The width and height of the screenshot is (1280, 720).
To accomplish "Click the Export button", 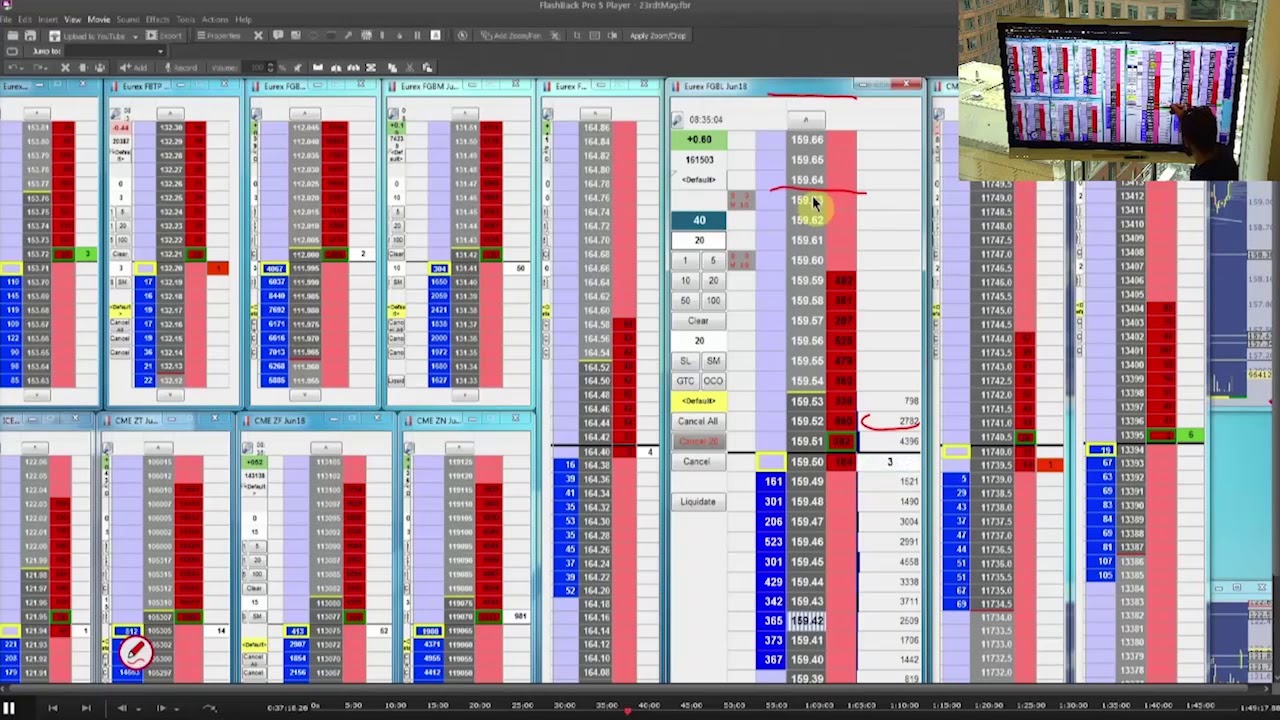I will point(166,36).
